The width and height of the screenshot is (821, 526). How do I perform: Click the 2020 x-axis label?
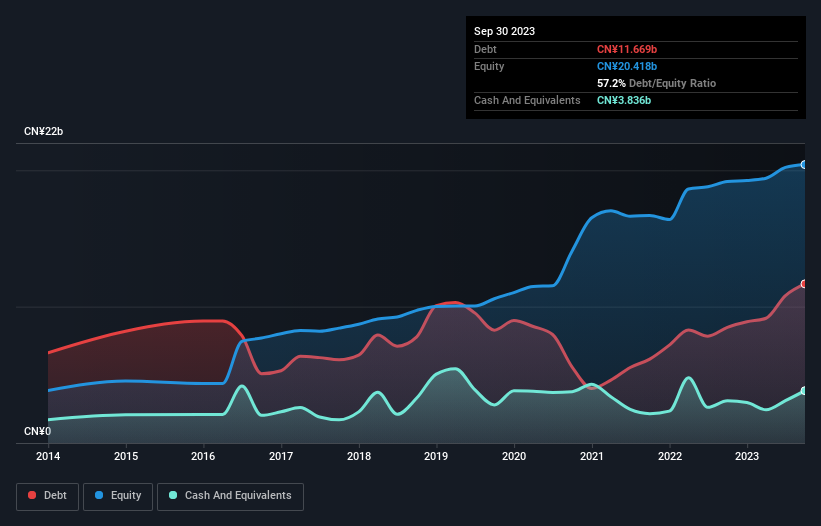(514, 456)
